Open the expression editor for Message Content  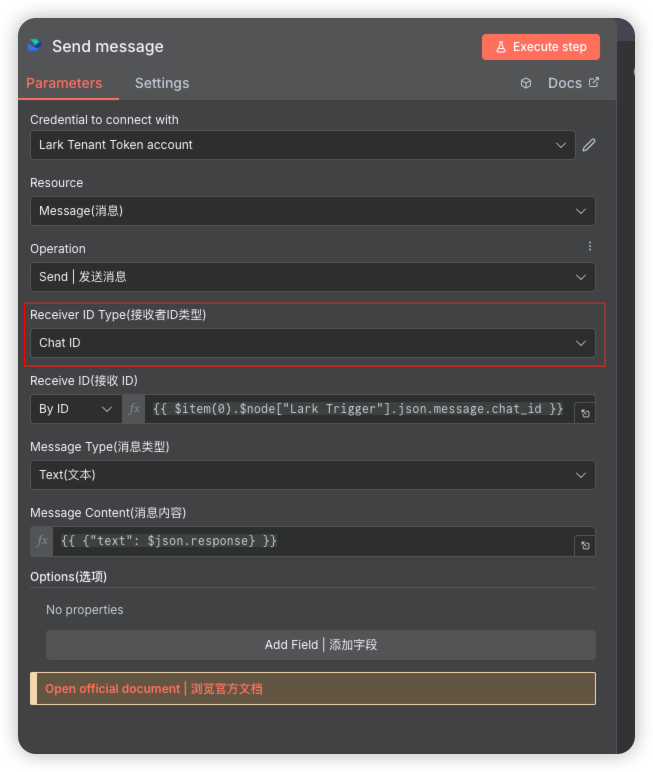pyautogui.click(x=585, y=546)
